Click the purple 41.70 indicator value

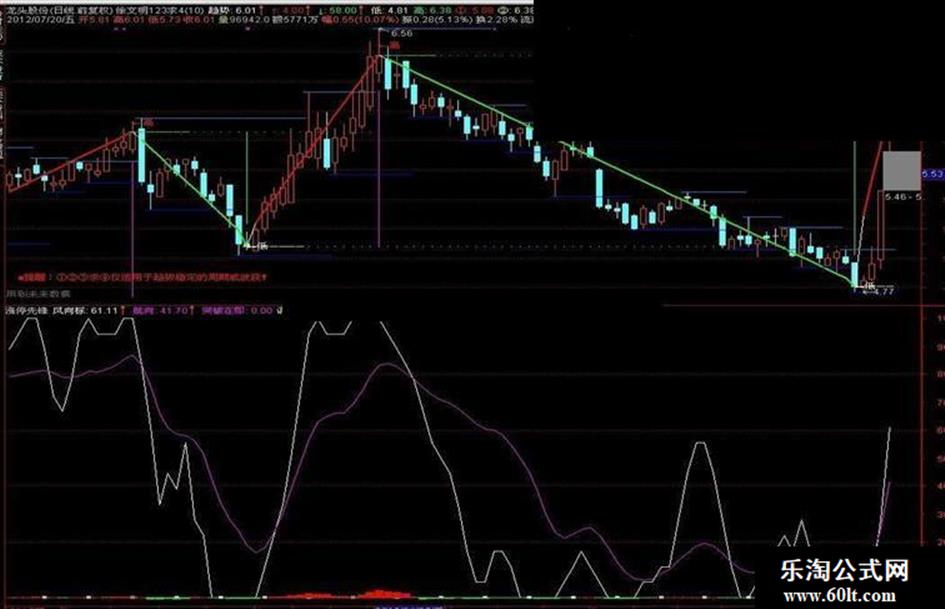tap(175, 311)
